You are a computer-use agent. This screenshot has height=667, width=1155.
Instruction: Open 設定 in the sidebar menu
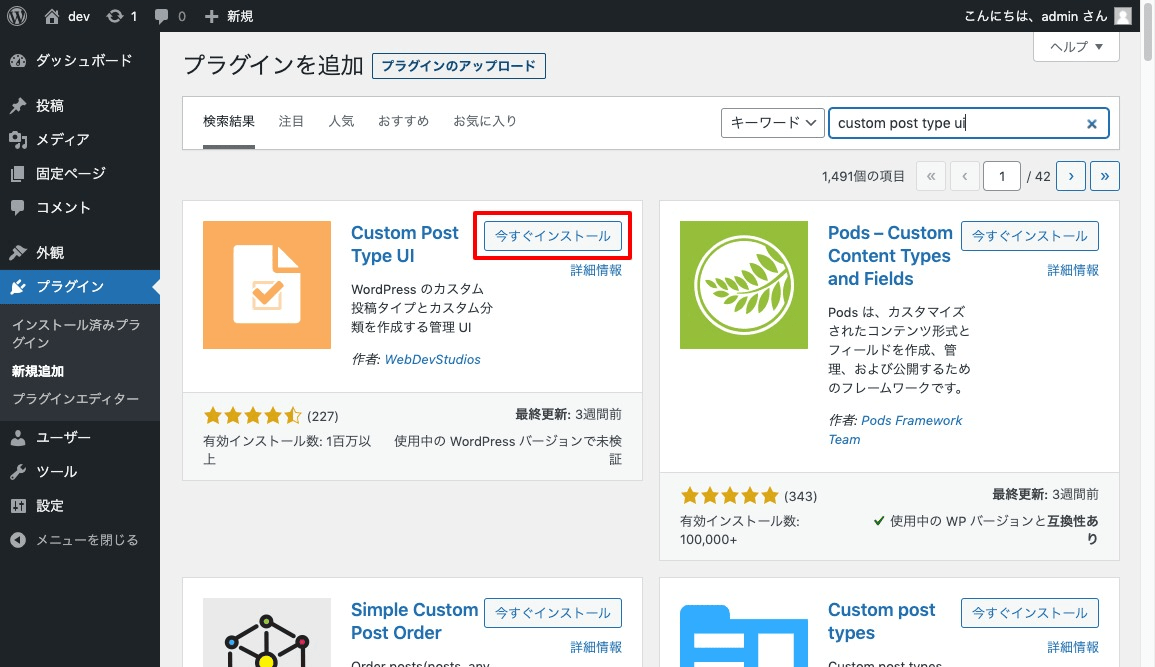[50, 506]
